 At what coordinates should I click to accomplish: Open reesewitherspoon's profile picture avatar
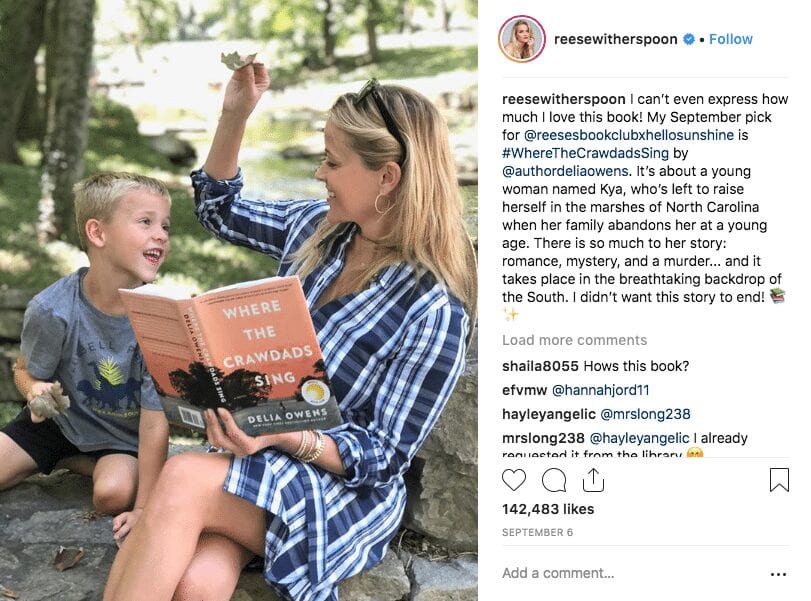click(522, 39)
